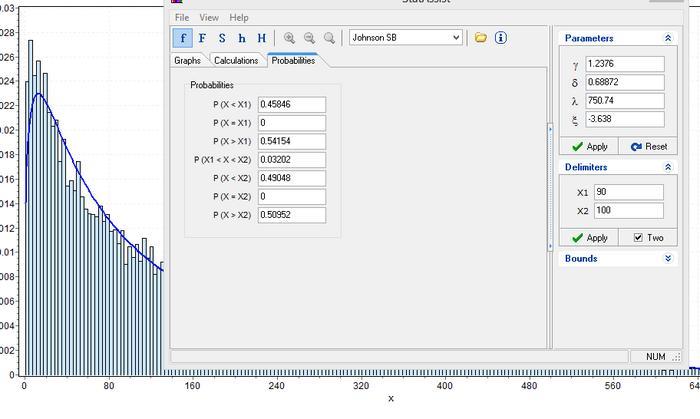Click the P (X = X1) value field
The height and width of the screenshot is (419, 700).
[x=292, y=123]
